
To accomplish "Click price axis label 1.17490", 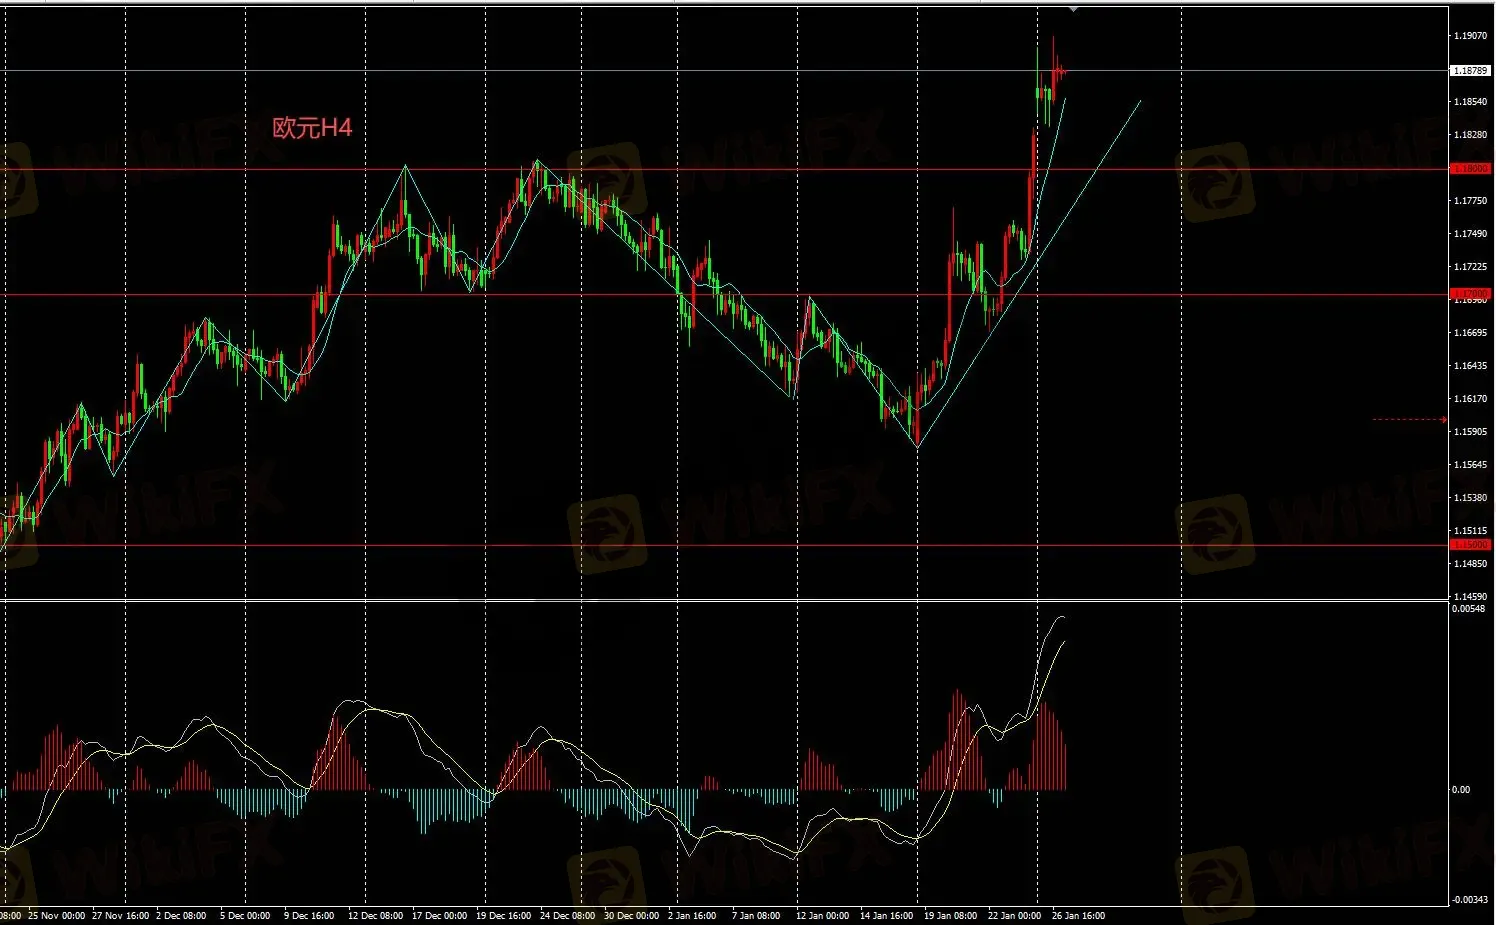I will coord(1470,234).
